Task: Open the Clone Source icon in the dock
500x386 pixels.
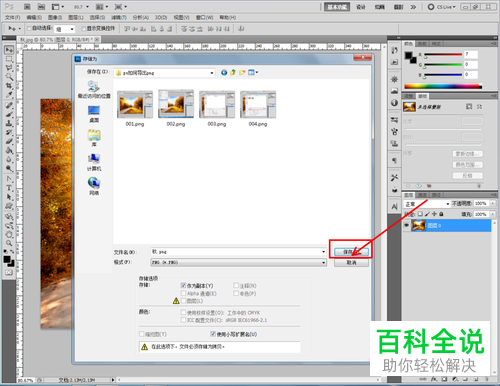Action: pyautogui.click(x=394, y=144)
